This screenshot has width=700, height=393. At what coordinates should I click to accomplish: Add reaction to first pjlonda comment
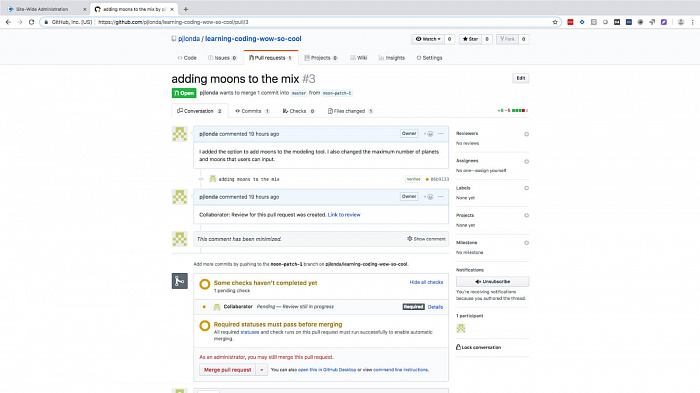coord(429,134)
